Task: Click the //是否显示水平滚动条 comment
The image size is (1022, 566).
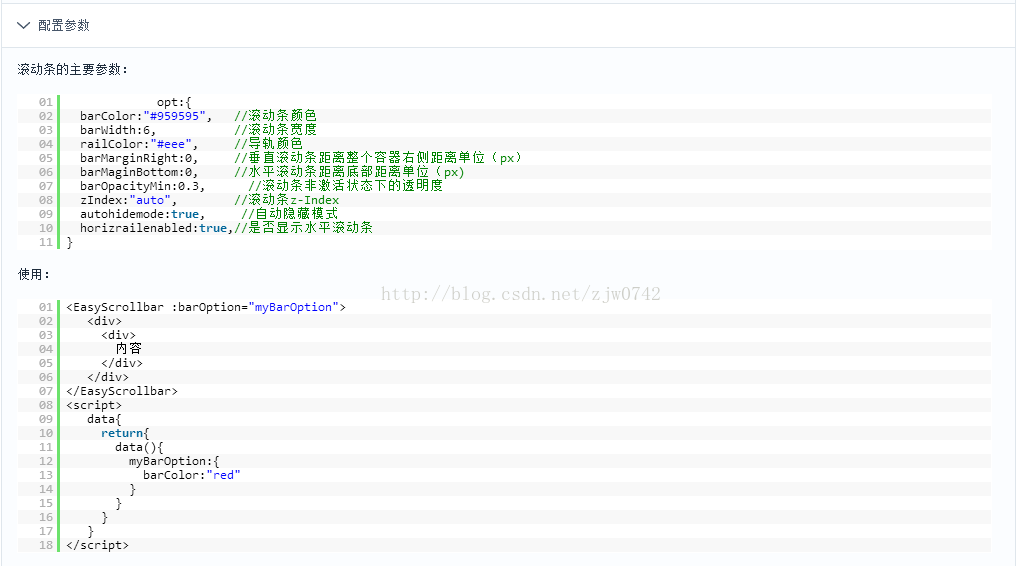Action: [303, 228]
